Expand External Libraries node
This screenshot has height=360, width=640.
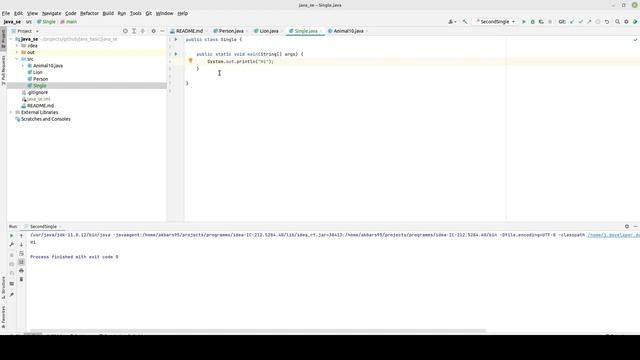pyautogui.click(x=11, y=112)
